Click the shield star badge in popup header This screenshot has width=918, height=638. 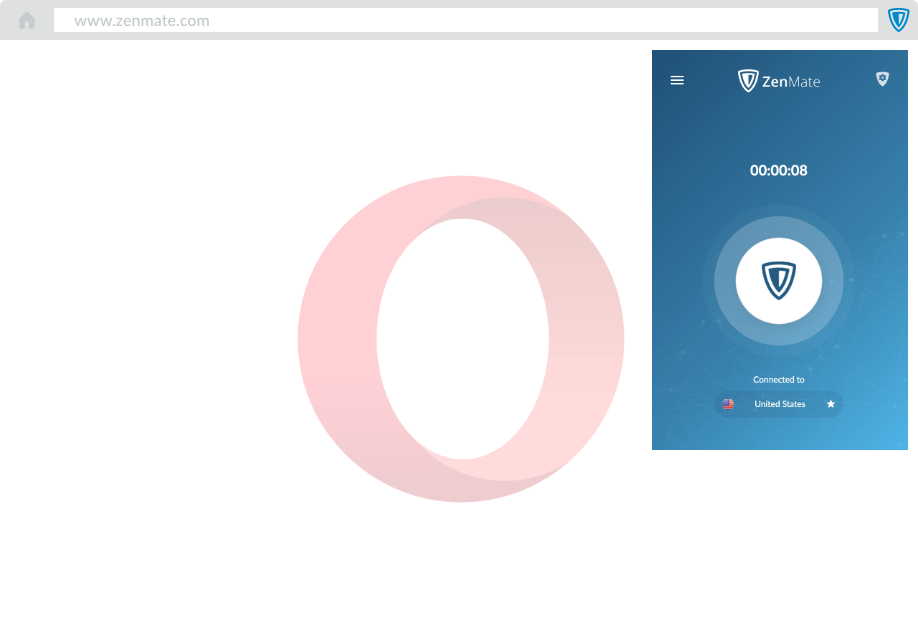tap(882, 79)
